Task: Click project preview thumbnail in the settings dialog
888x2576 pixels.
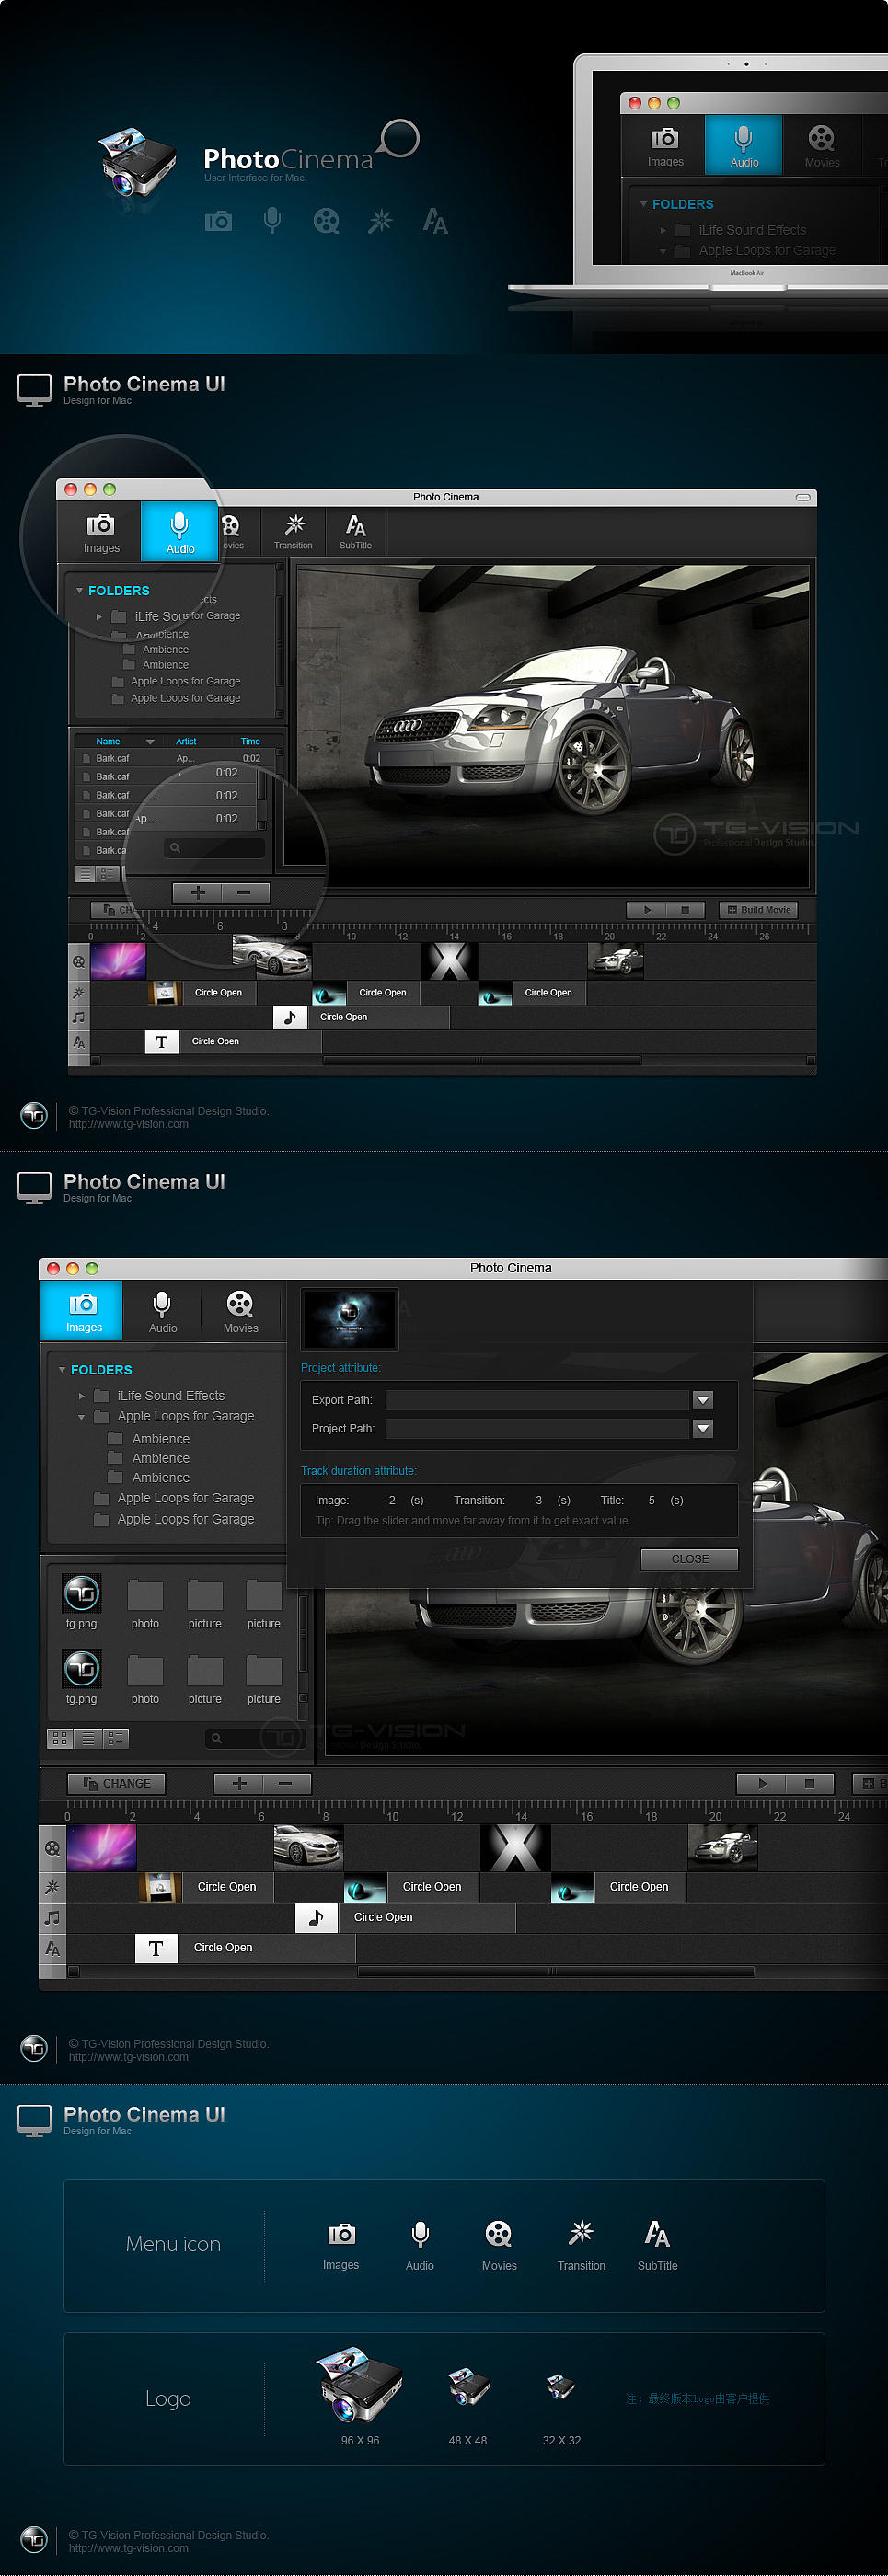Action: (350, 1319)
